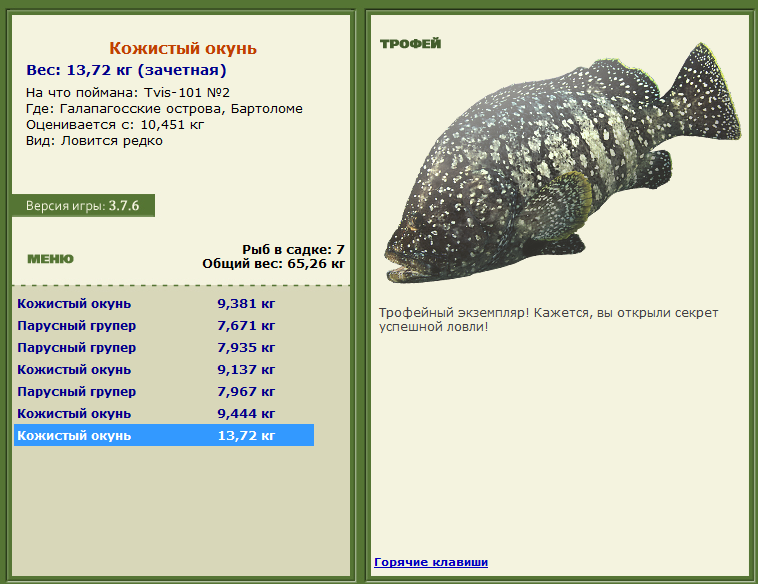
Task: Select Кожистый окунь 9,444 кг row
Action: [164, 414]
